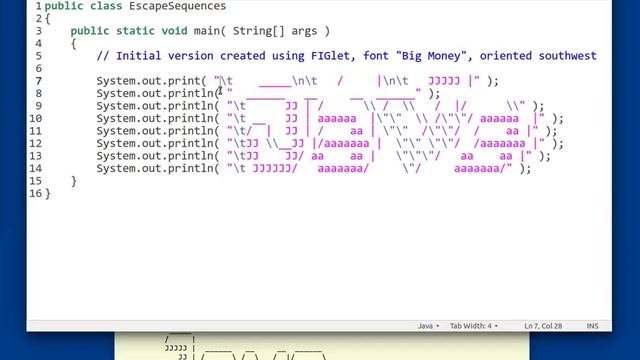Image resolution: width=640 pixels, height=360 pixels.
Task: Click line number 2 with the opening brace
Action: click(x=39, y=19)
